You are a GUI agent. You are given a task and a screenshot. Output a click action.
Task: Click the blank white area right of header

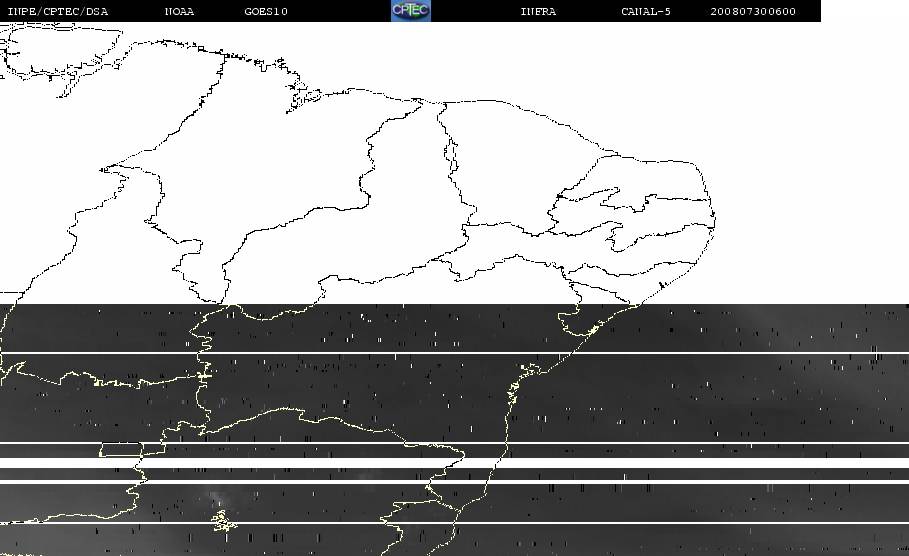point(865,12)
